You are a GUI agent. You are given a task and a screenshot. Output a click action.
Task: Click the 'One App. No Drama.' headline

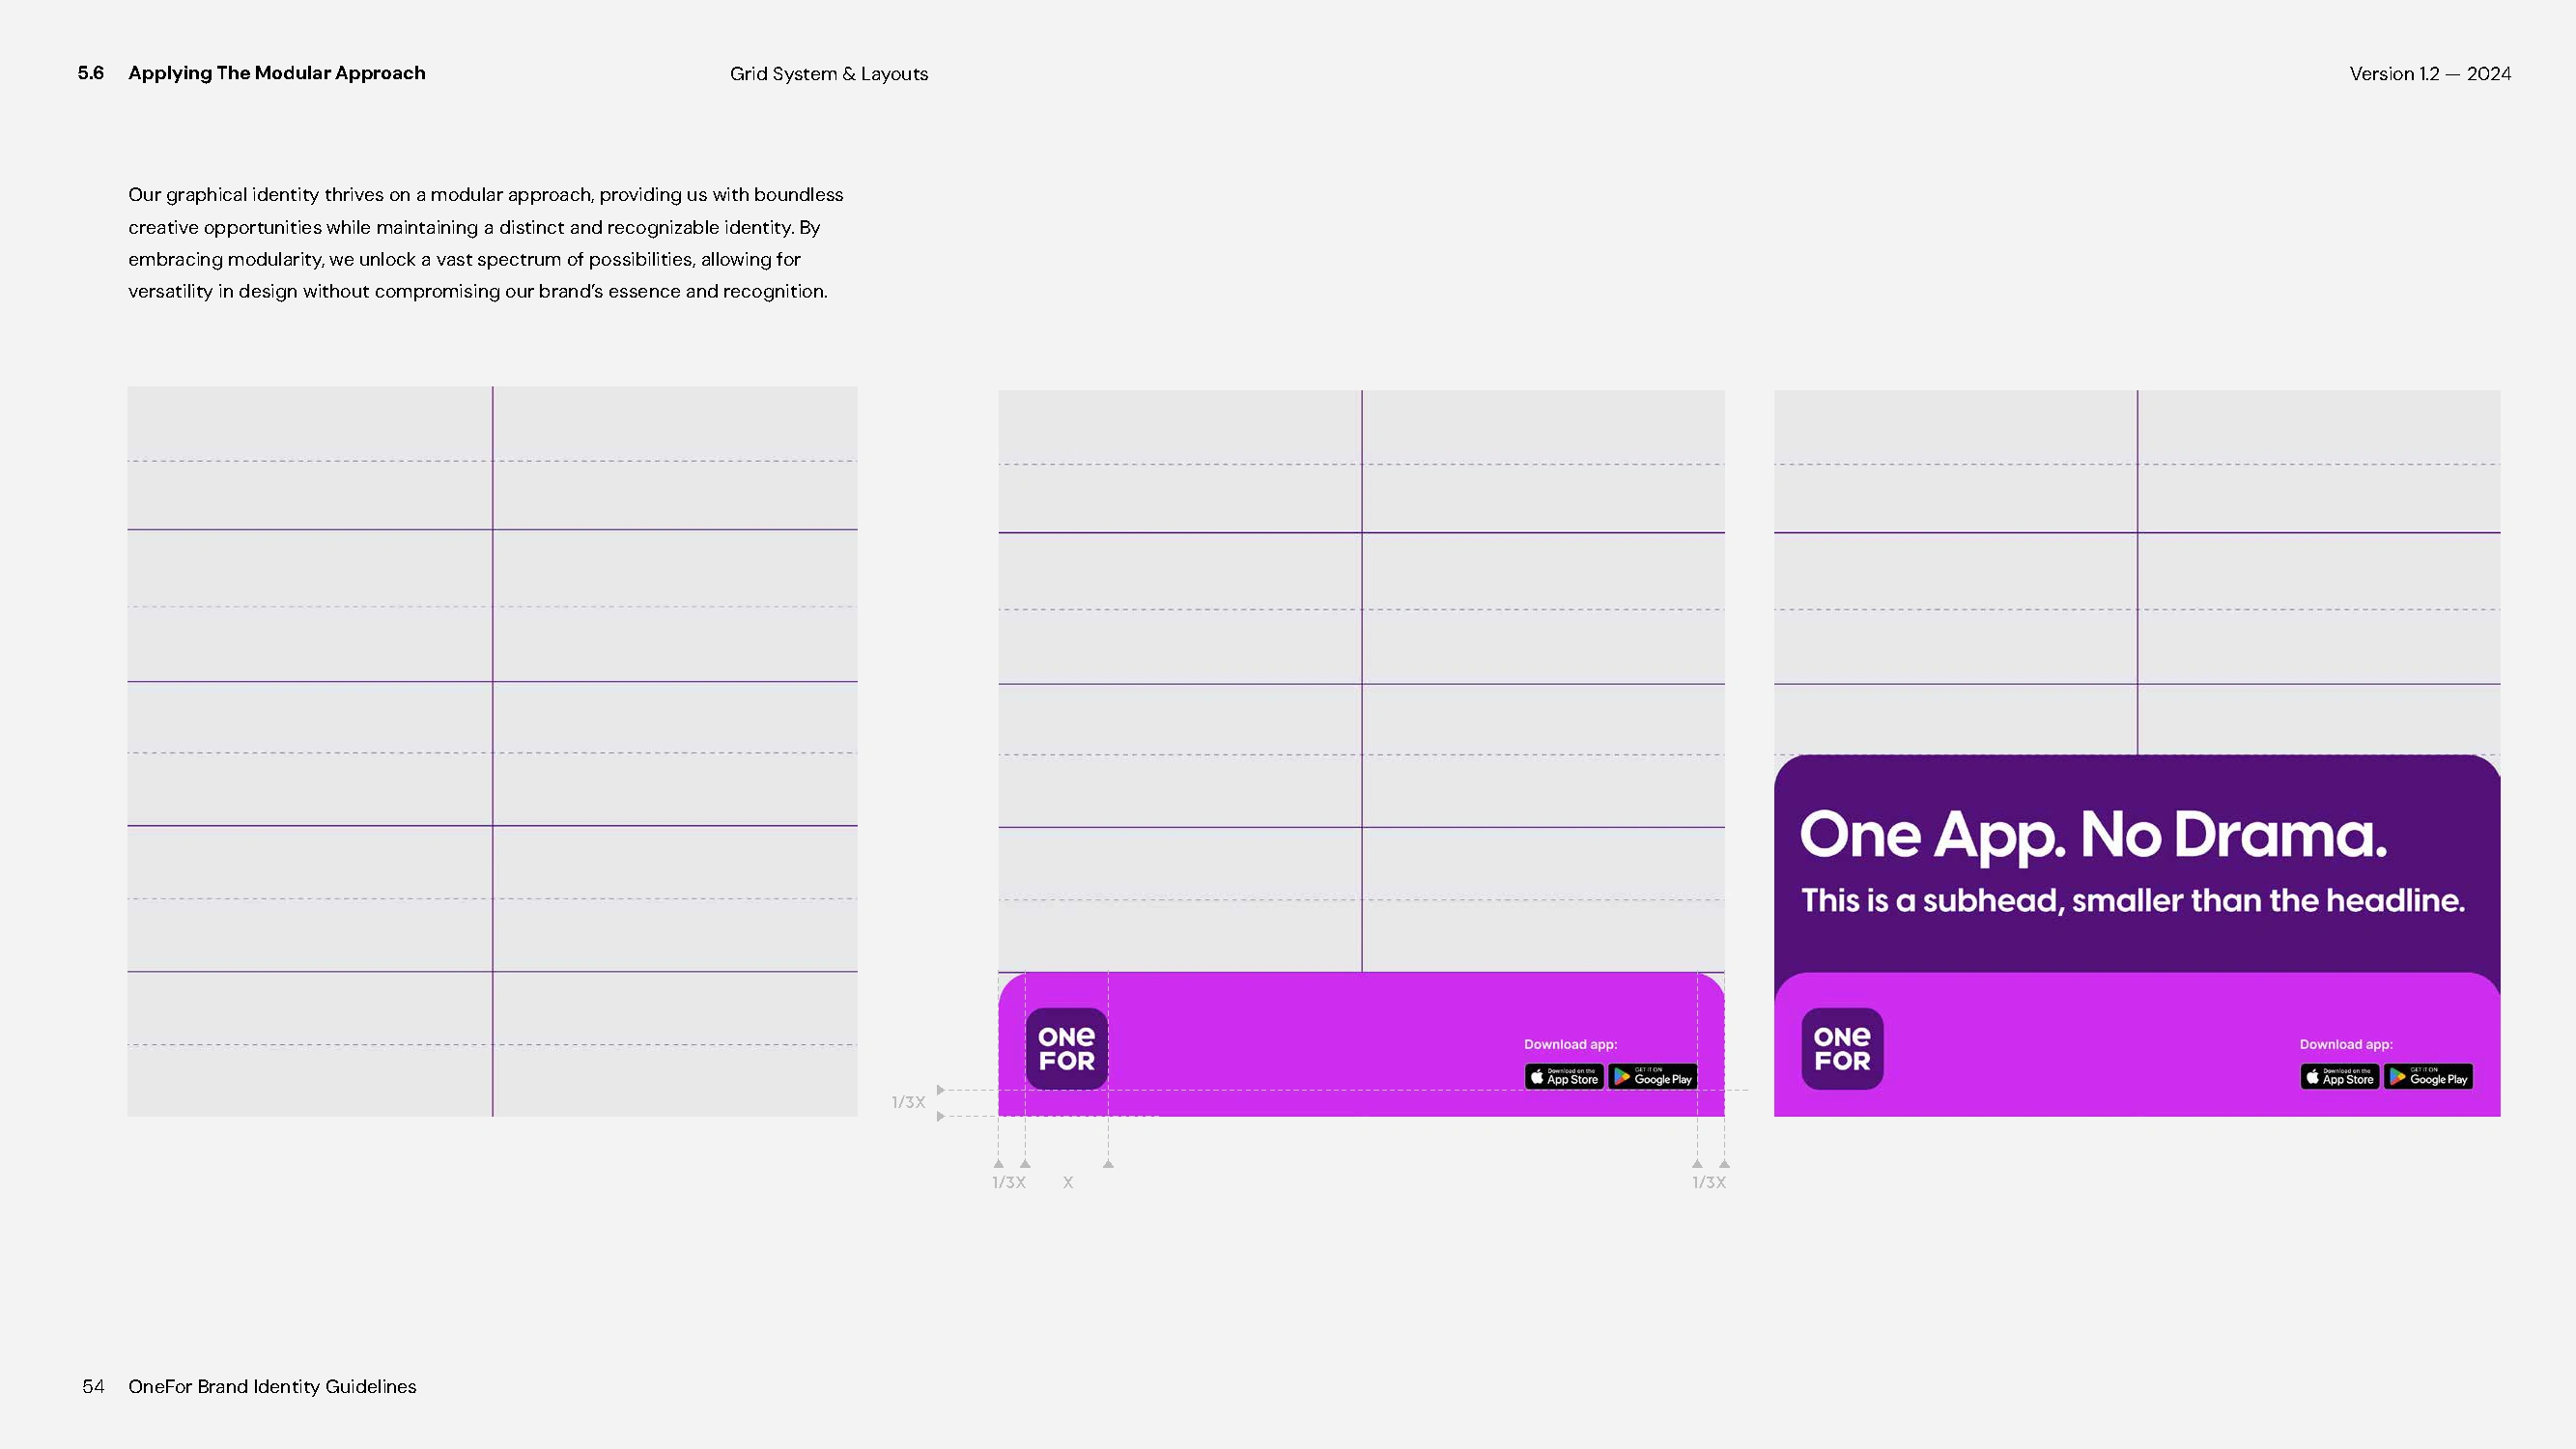[x=2092, y=835]
